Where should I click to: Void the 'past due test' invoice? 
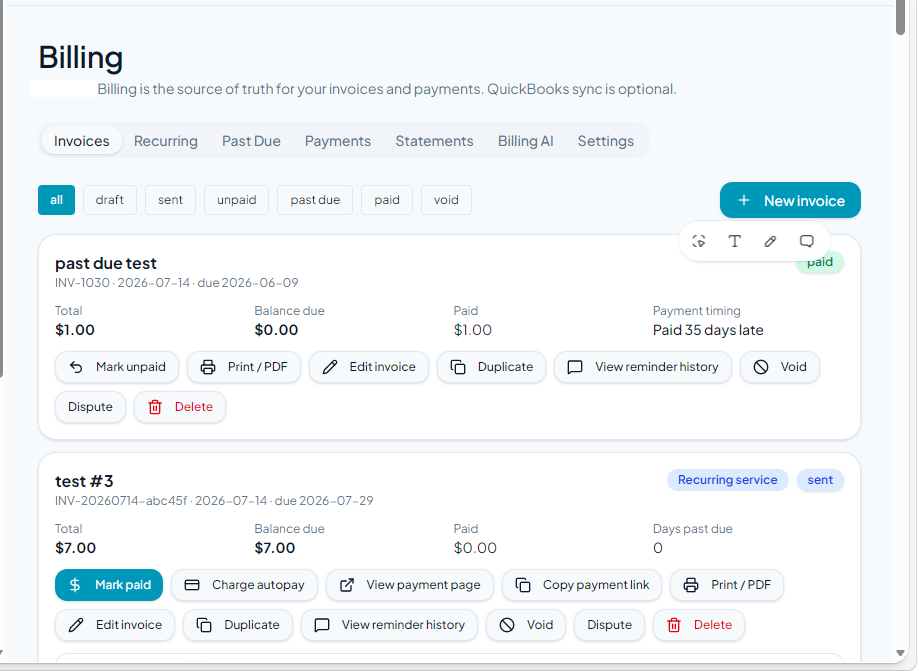click(780, 367)
